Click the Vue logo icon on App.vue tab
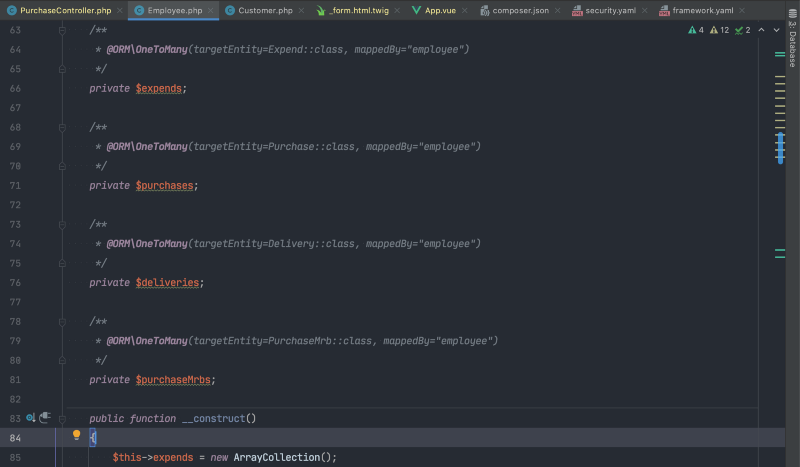 coord(416,10)
